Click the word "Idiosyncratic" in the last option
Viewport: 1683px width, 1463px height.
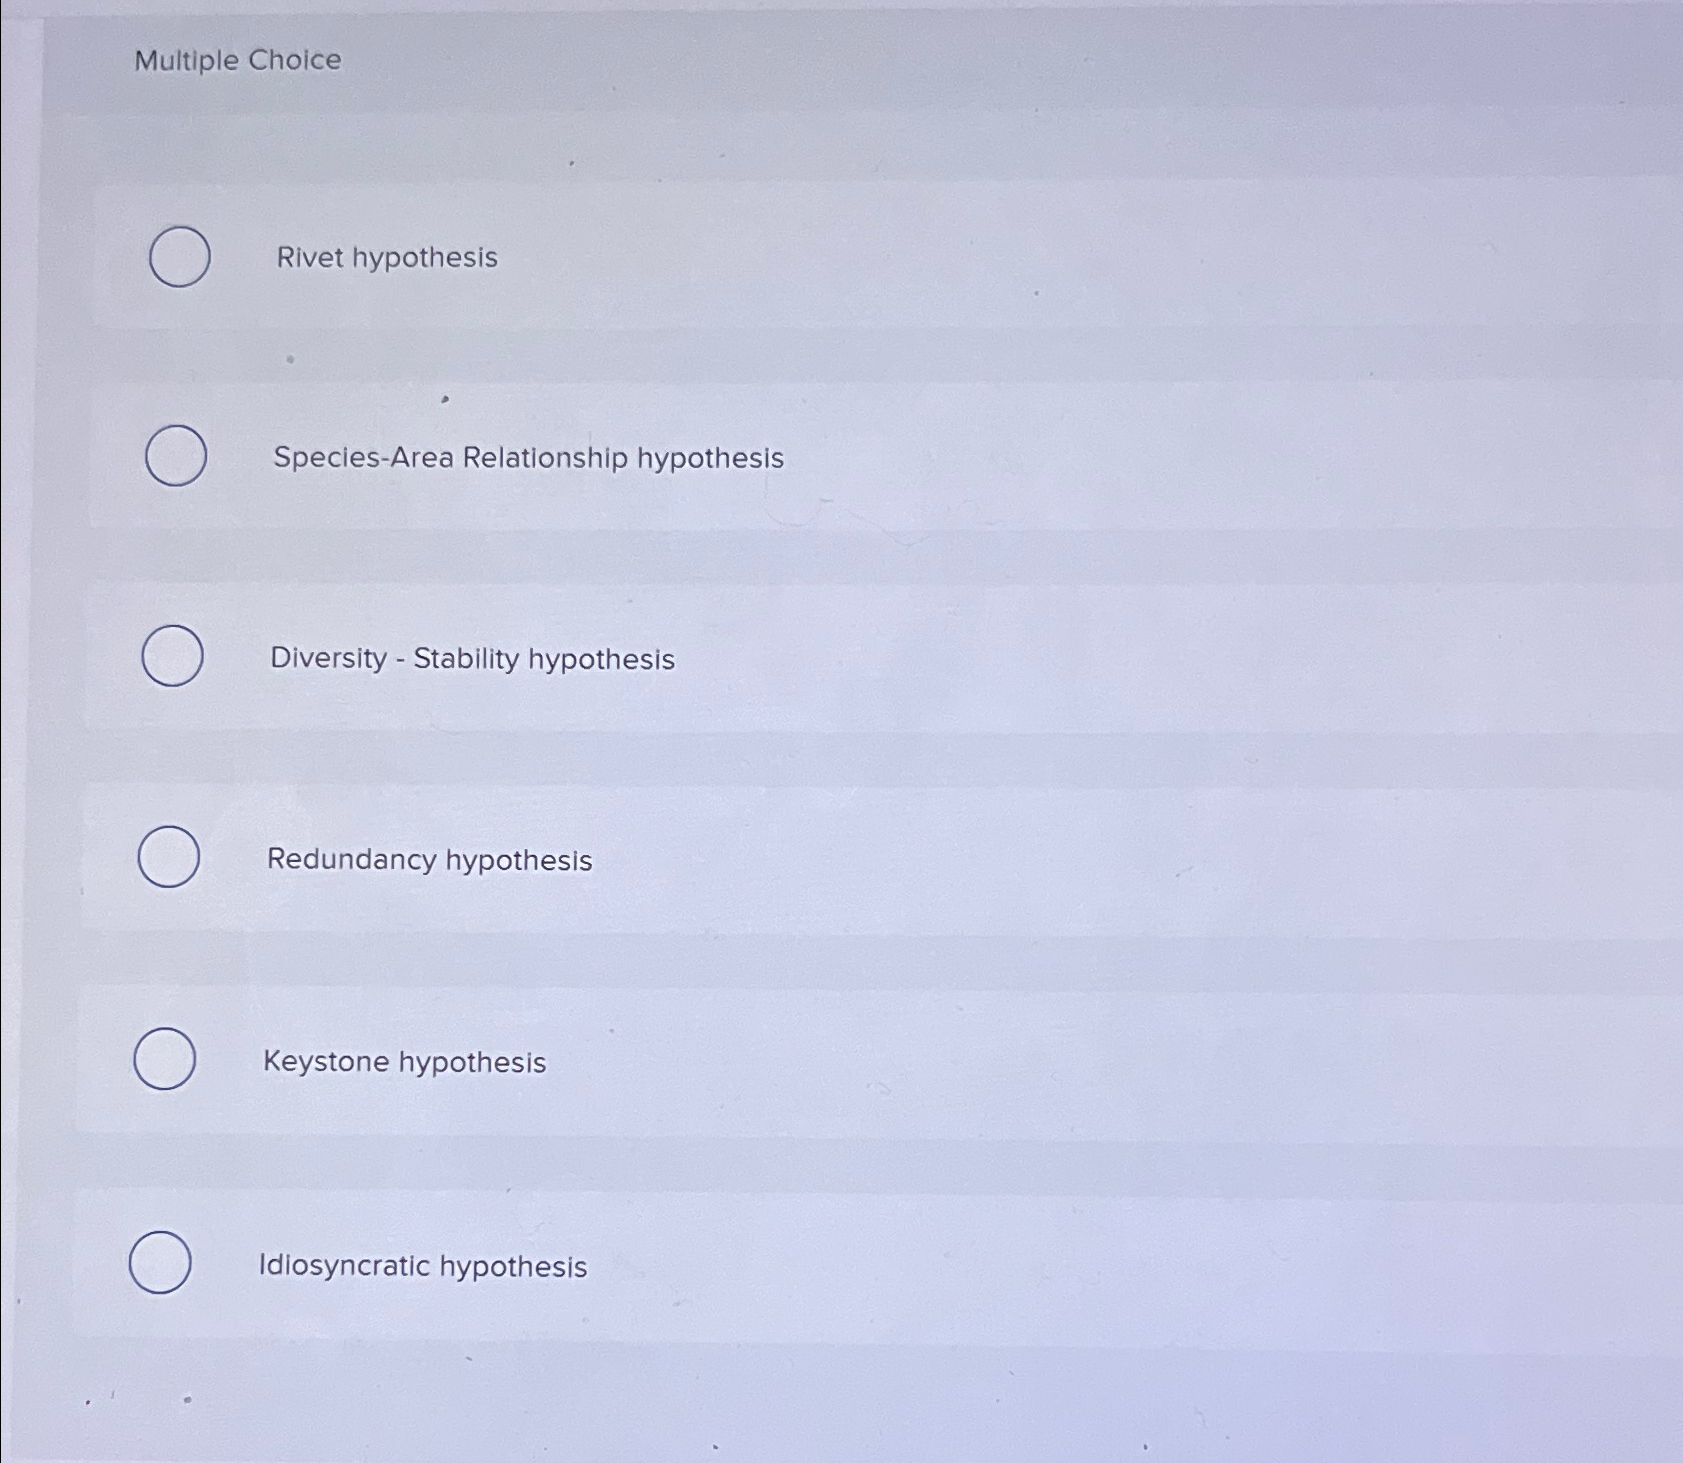344,1266
